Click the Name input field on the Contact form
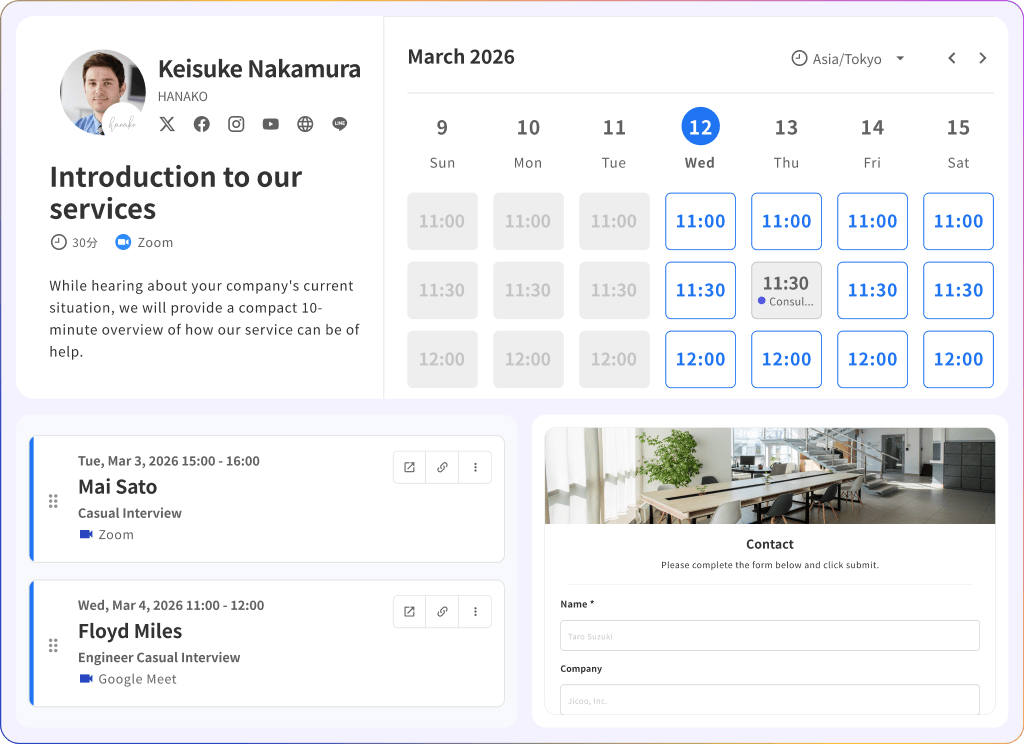This screenshot has width=1025, height=745. coord(769,635)
